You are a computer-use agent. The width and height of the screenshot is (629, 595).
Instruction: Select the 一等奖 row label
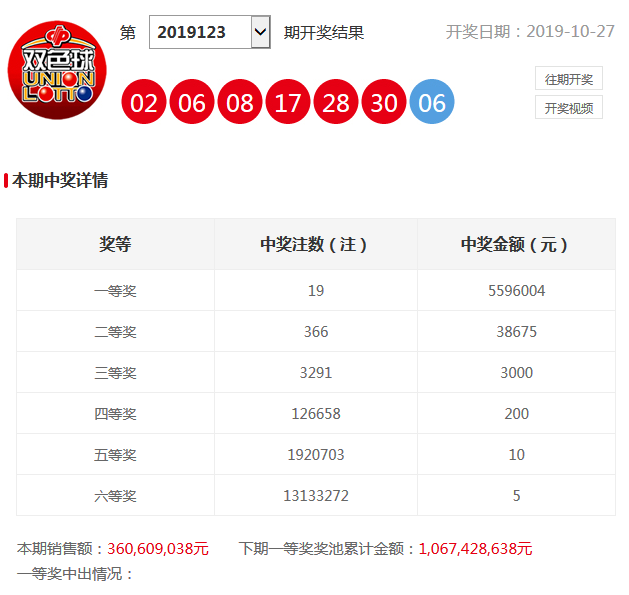tap(115, 290)
